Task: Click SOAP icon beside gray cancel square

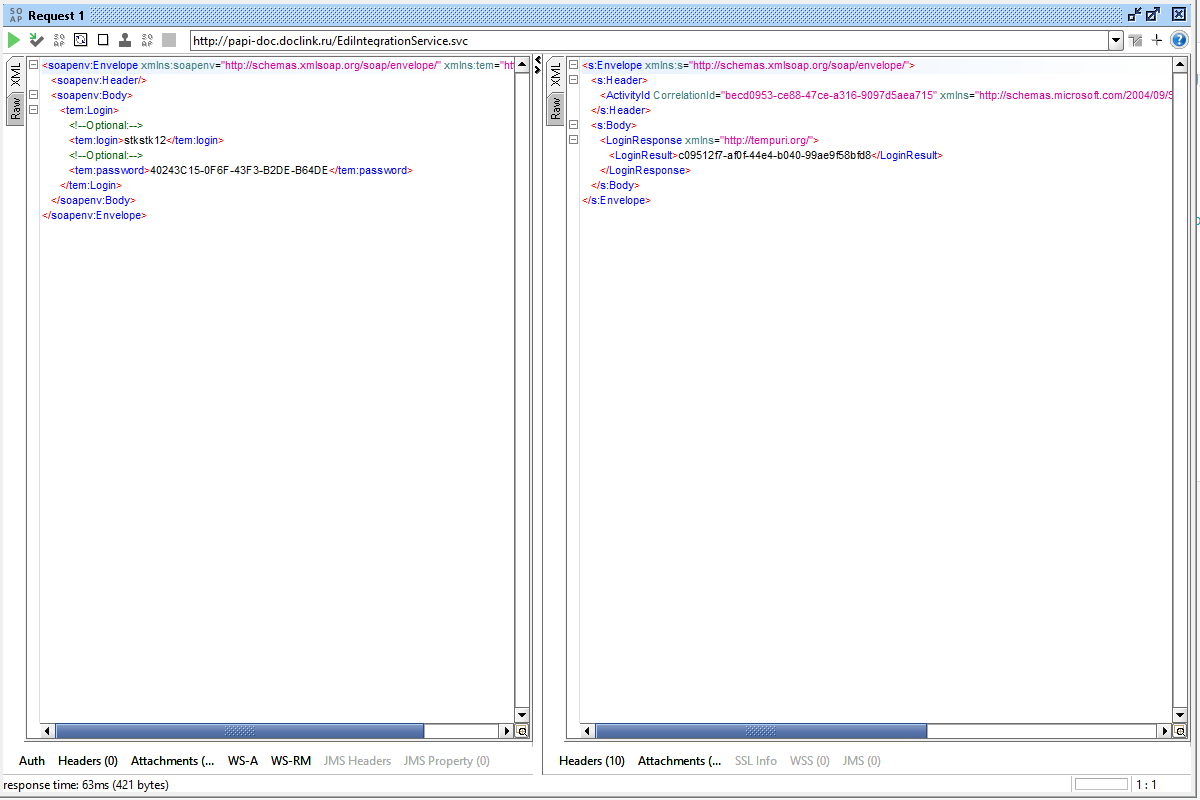Action: 147,40
